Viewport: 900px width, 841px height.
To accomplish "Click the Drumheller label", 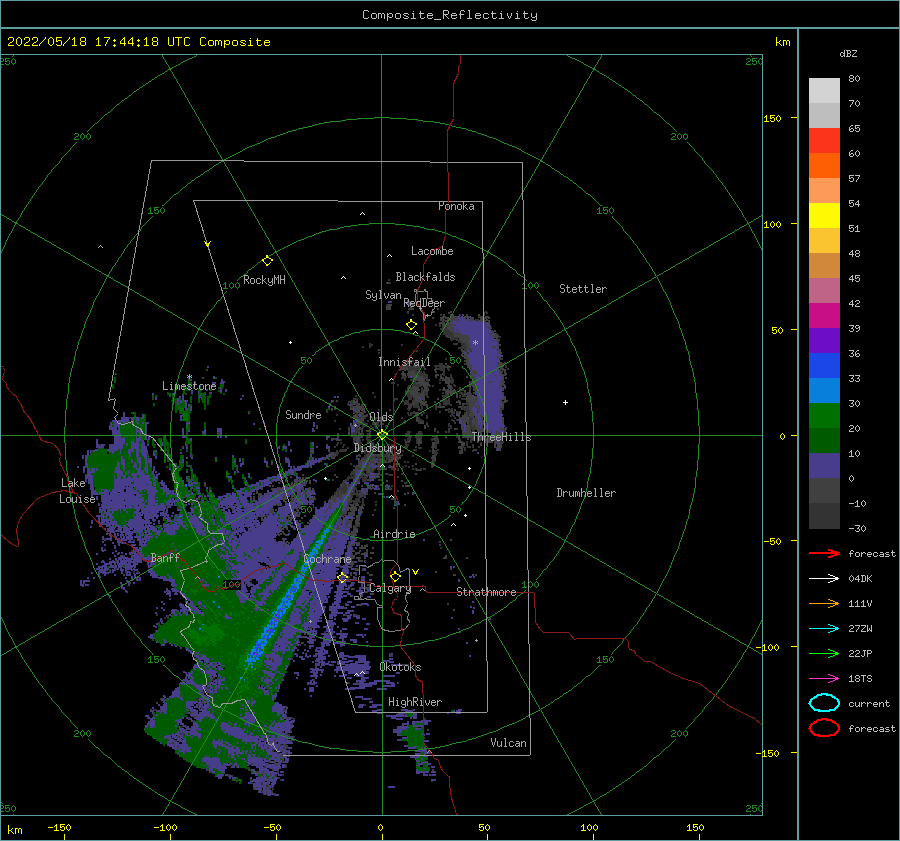I will pyautogui.click(x=586, y=493).
